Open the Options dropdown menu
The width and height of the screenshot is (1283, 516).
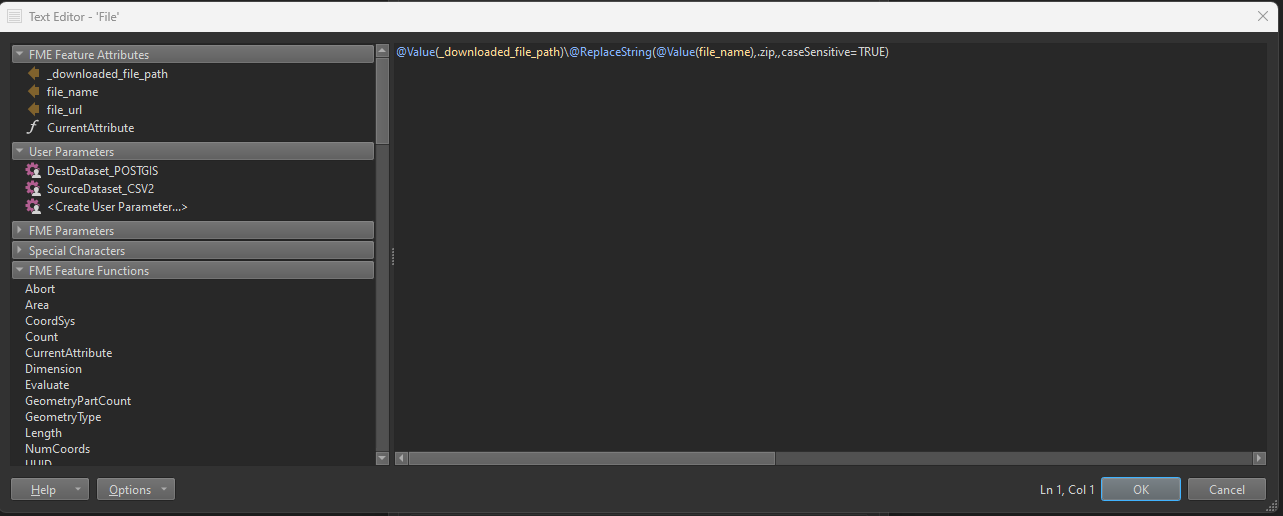pyautogui.click(x=136, y=490)
